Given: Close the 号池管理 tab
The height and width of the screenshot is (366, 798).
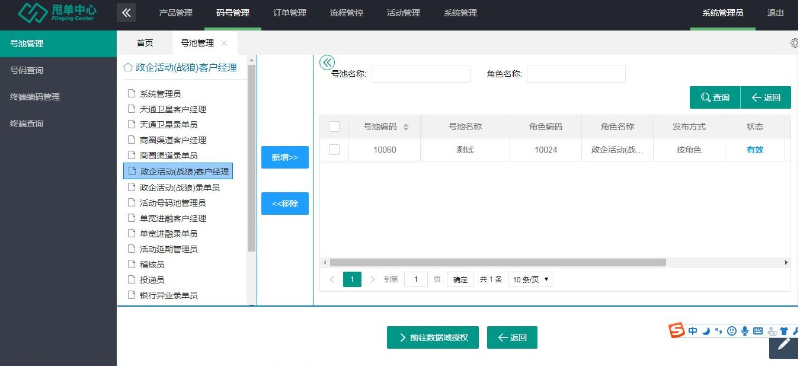Looking at the screenshot, I should [x=224, y=44].
